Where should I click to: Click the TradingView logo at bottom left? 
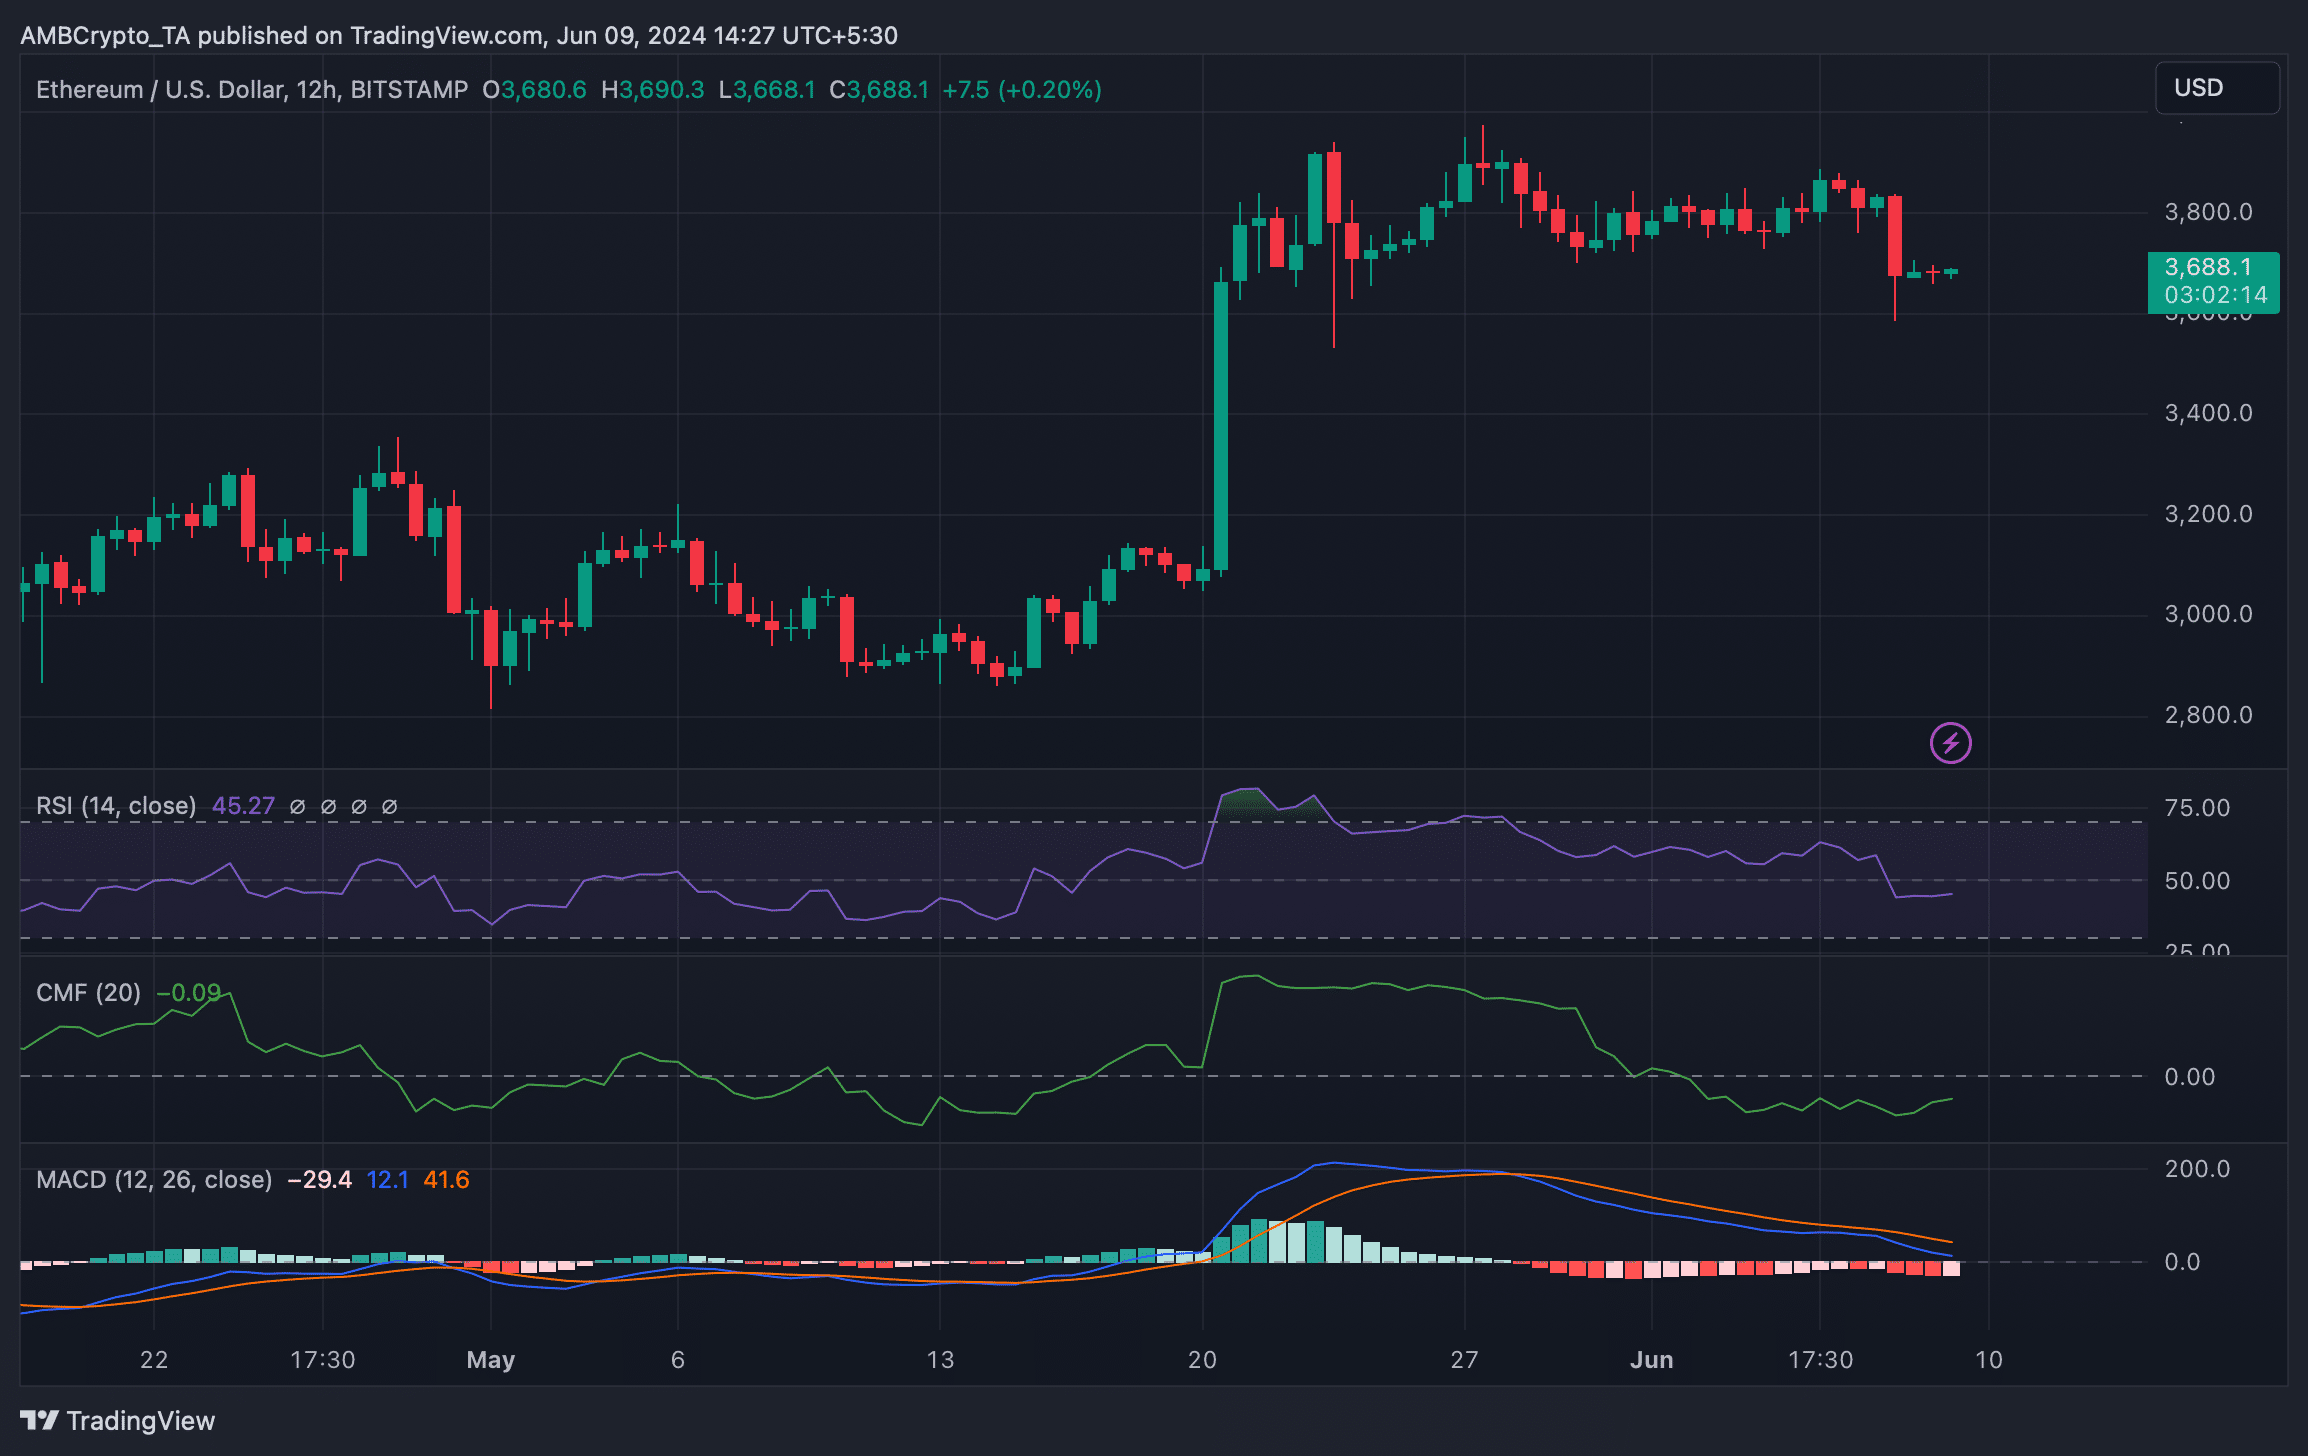(118, 1420)
